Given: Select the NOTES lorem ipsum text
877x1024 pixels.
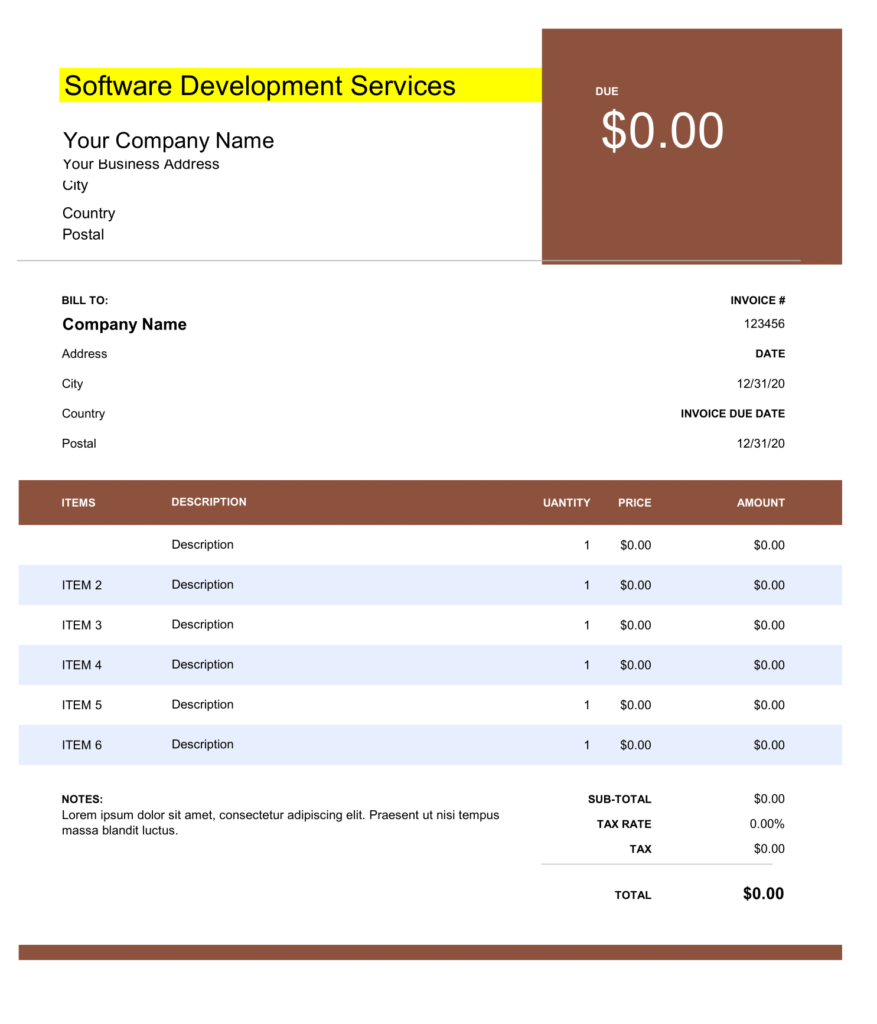Looking at the screenshot, I should click(280, 822).
